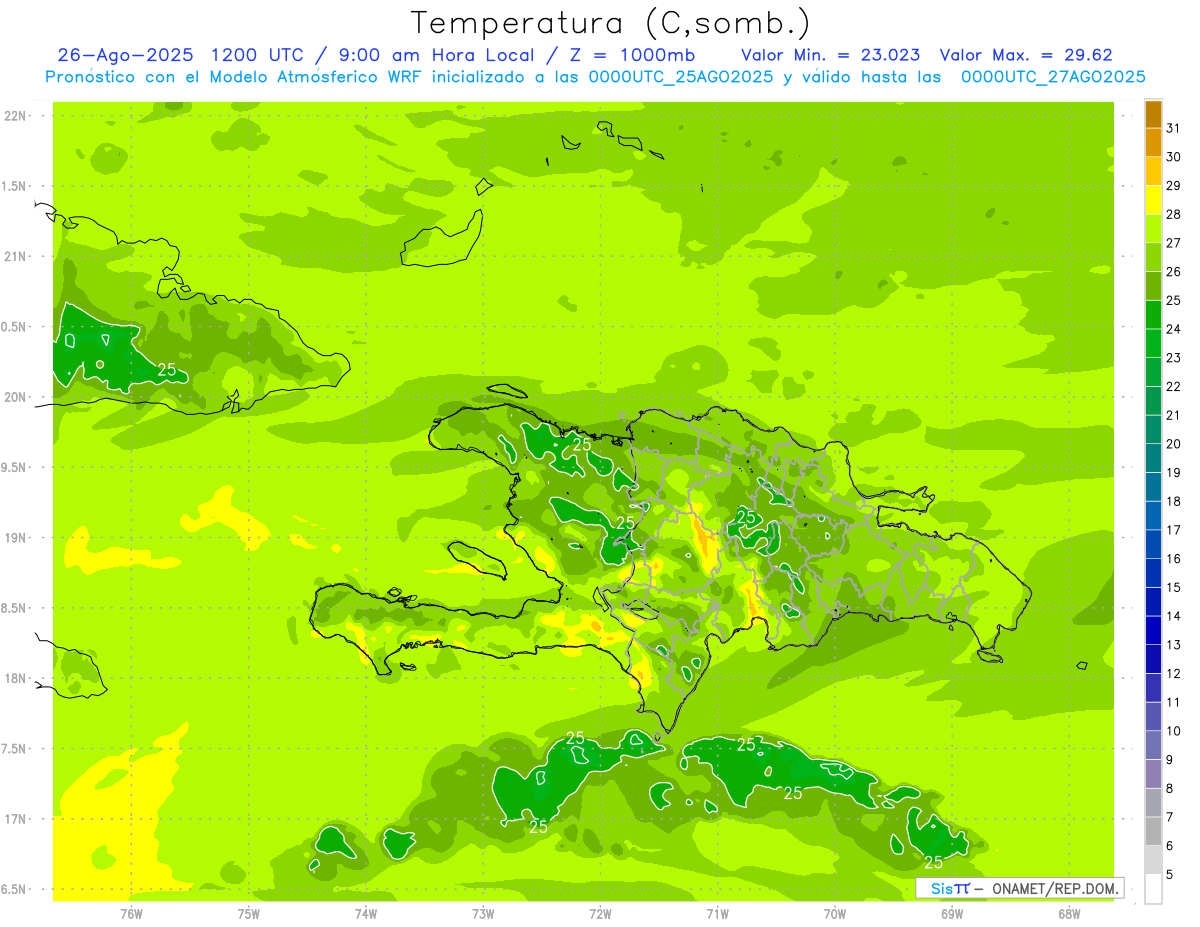Click the '17N' latitude axis label
1200x927 pixels.
16,819
